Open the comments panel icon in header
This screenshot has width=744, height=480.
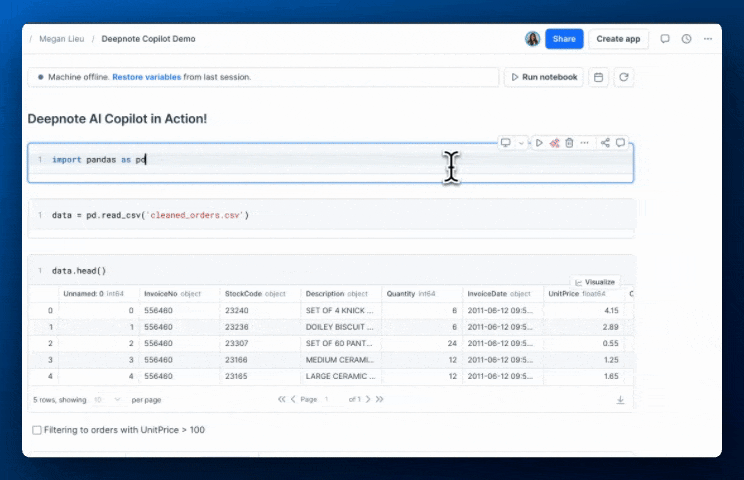[x=665, y=39]
